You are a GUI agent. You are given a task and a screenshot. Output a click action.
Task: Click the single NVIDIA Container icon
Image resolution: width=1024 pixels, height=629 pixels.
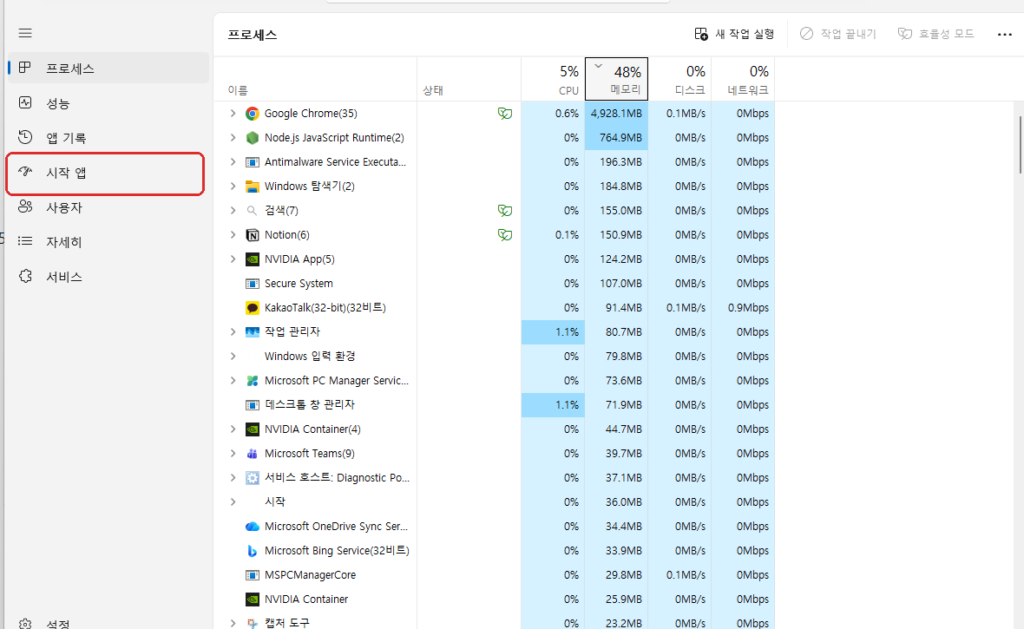[252, 599]
